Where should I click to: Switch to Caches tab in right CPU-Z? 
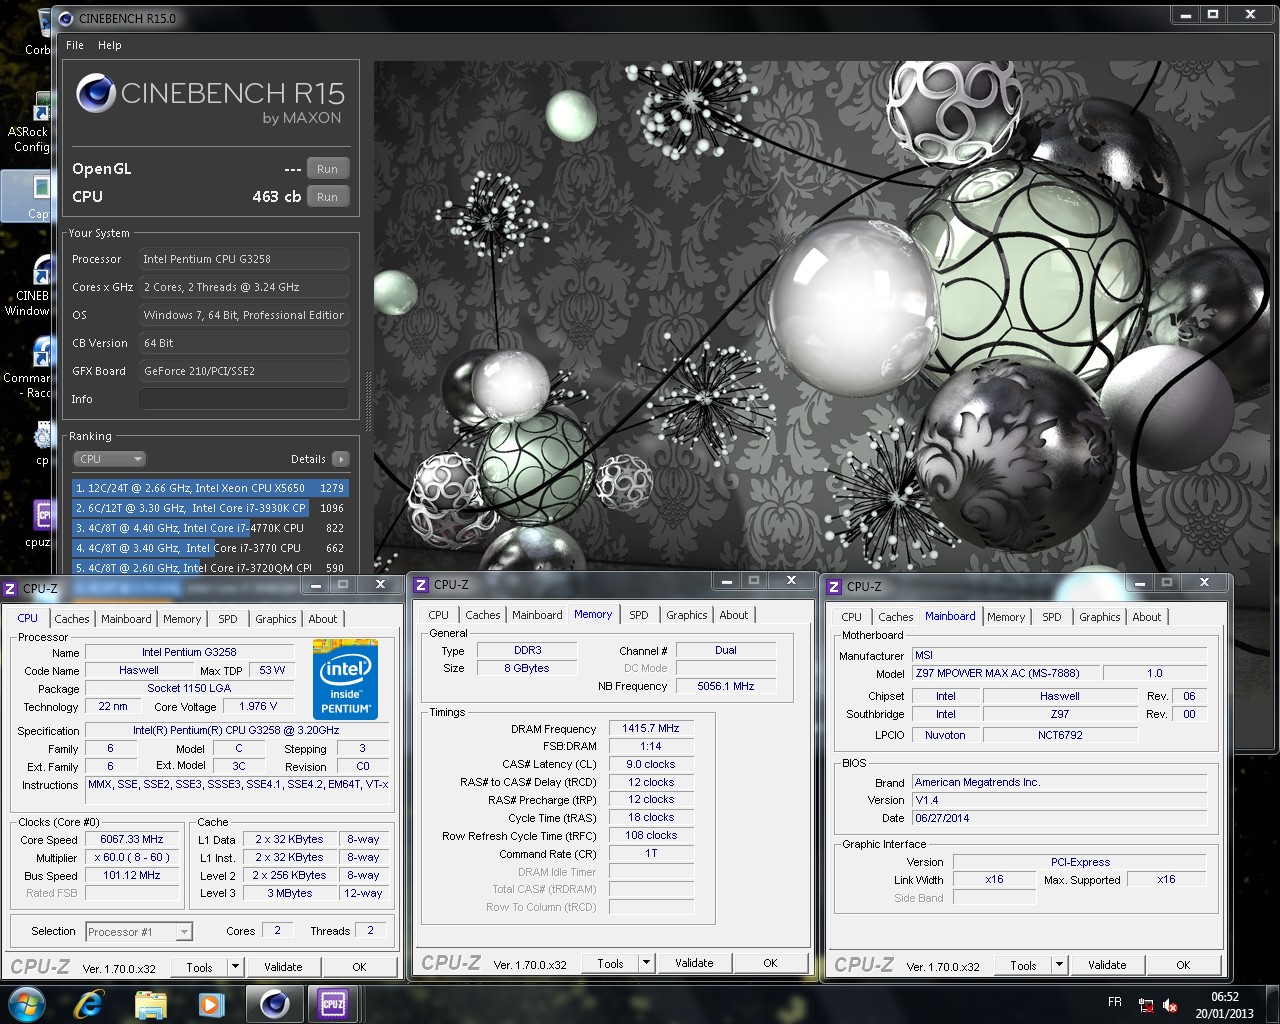[x=896, y=617]
